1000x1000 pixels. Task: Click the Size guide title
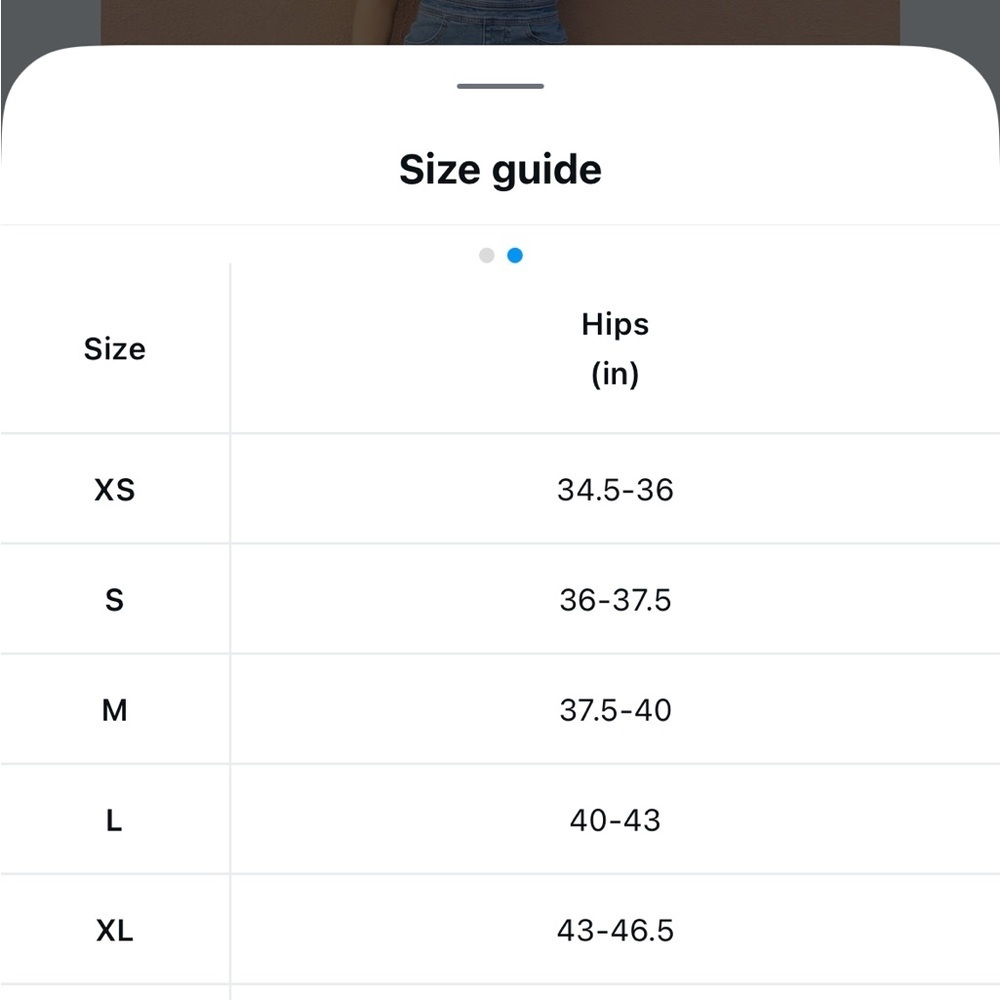tap(500, 170)
